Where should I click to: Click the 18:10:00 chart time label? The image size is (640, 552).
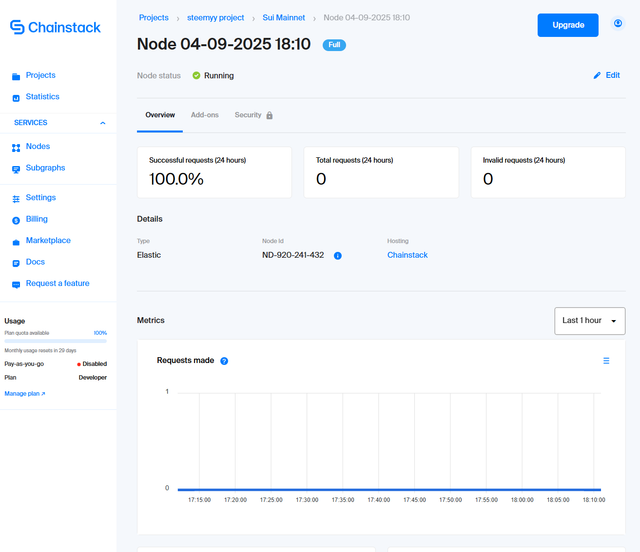(x=594, y=500)
